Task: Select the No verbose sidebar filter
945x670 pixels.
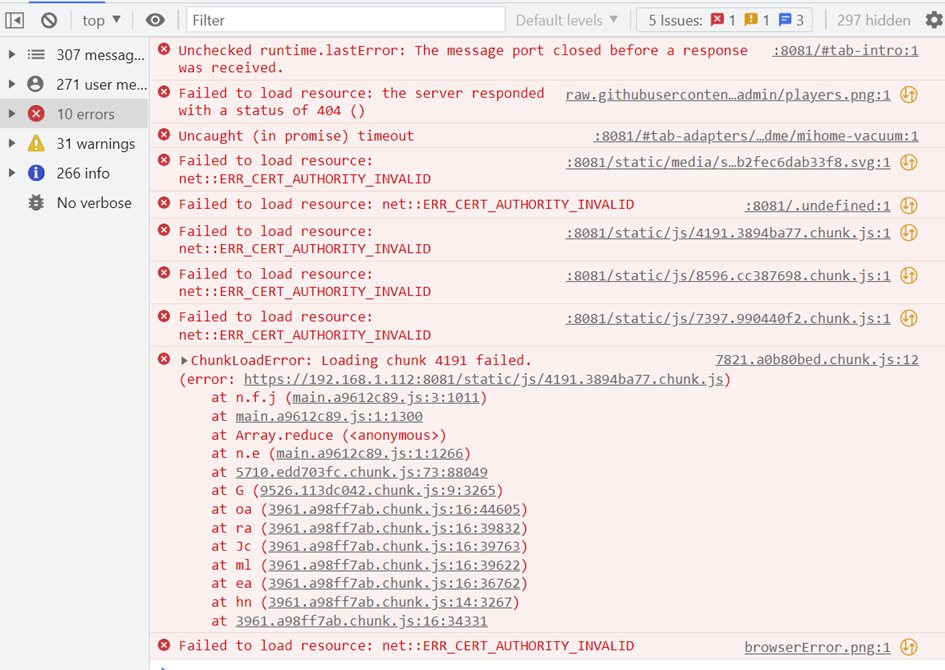Action: point(96,203)
